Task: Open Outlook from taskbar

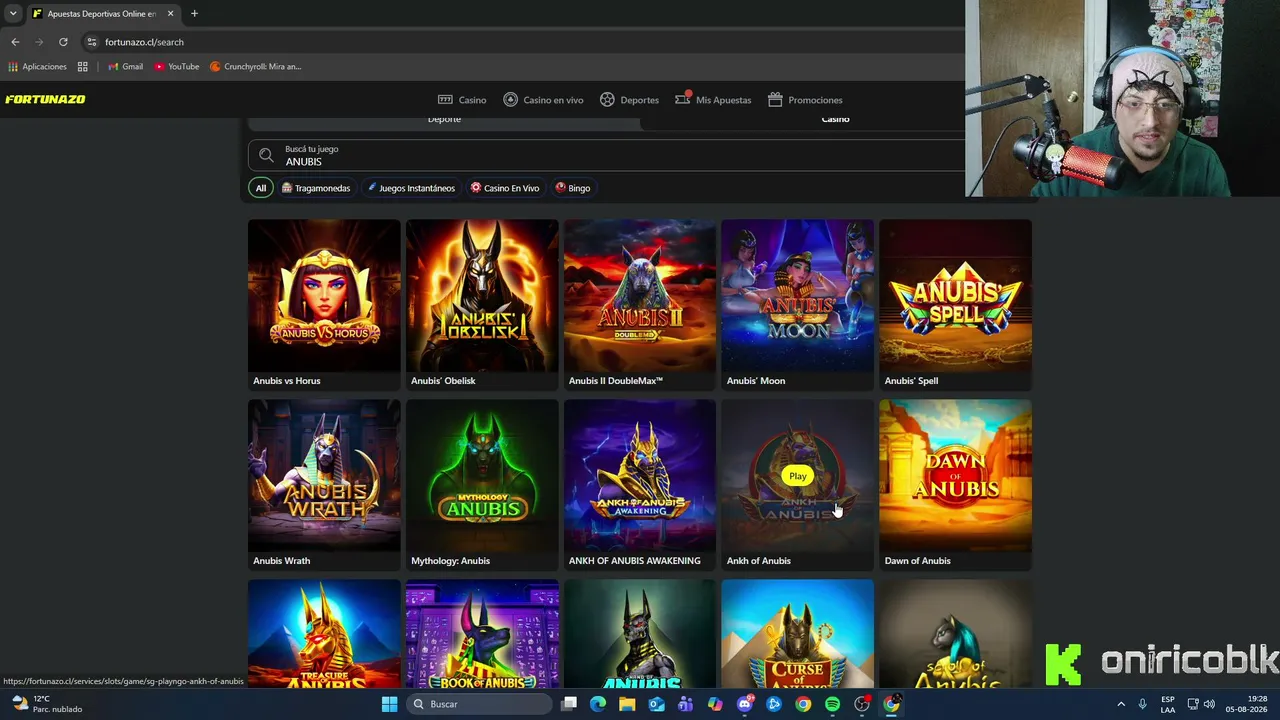Action: [x=656, y=704]
